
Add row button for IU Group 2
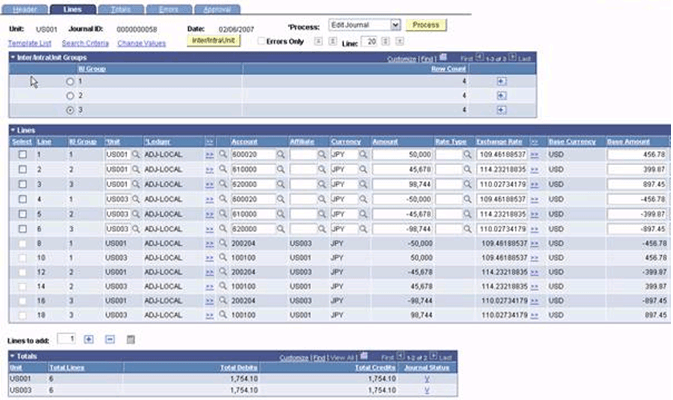(501, 96)
